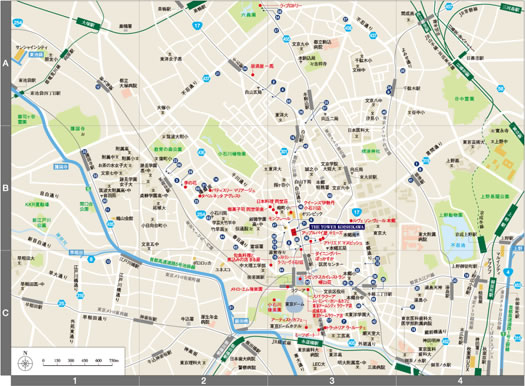This screenshot has height=386, width=525.
Task: Click the 小石川植物園 park label
Action: coord(232,154)
